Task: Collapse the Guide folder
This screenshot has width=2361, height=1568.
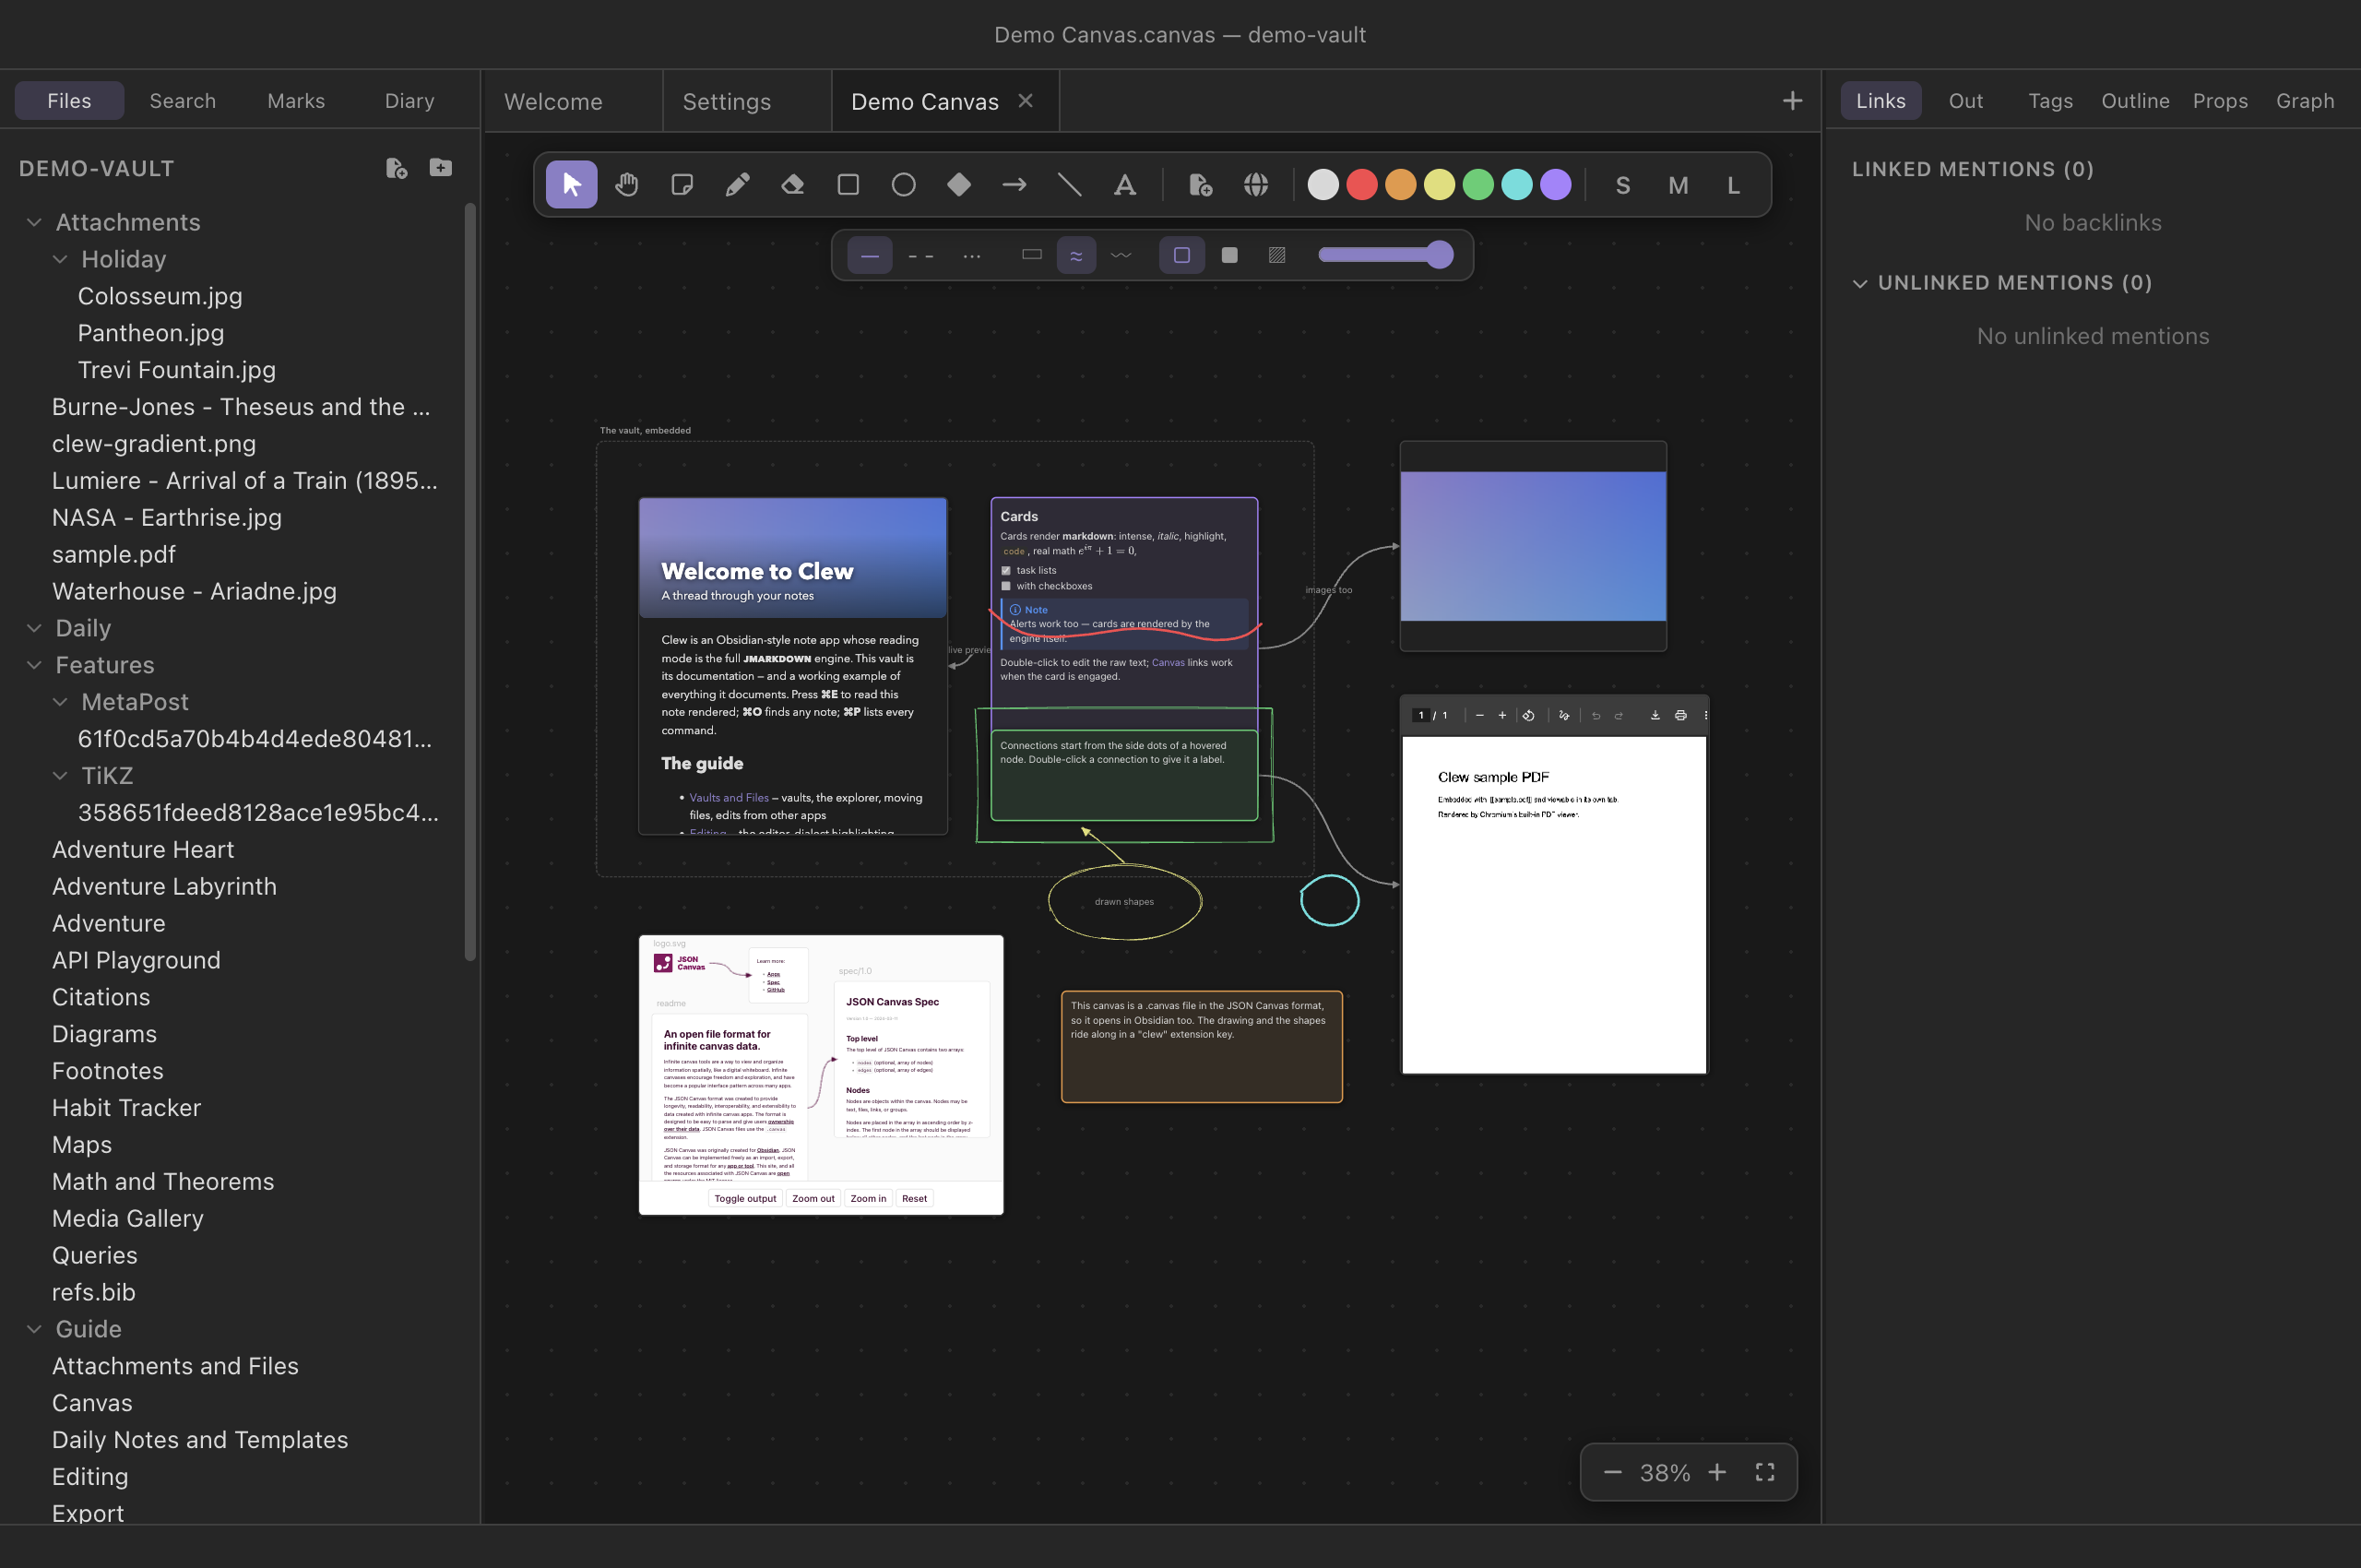Action: [34, 1329]
